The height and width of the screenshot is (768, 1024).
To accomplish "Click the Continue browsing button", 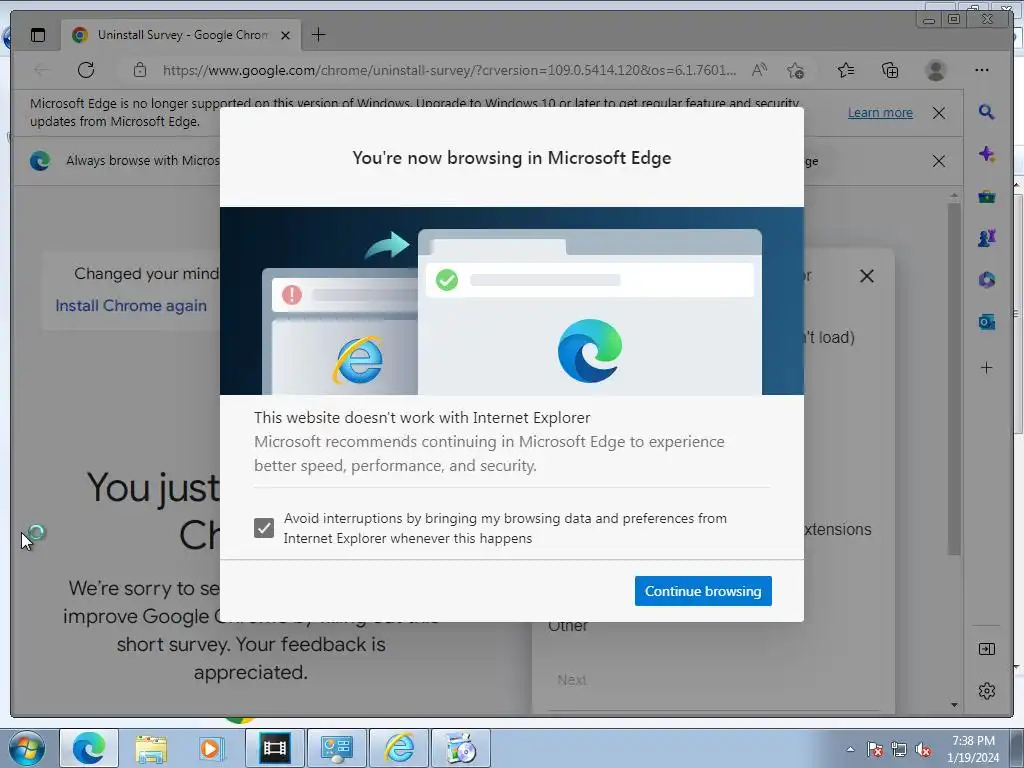I will 703,590.
